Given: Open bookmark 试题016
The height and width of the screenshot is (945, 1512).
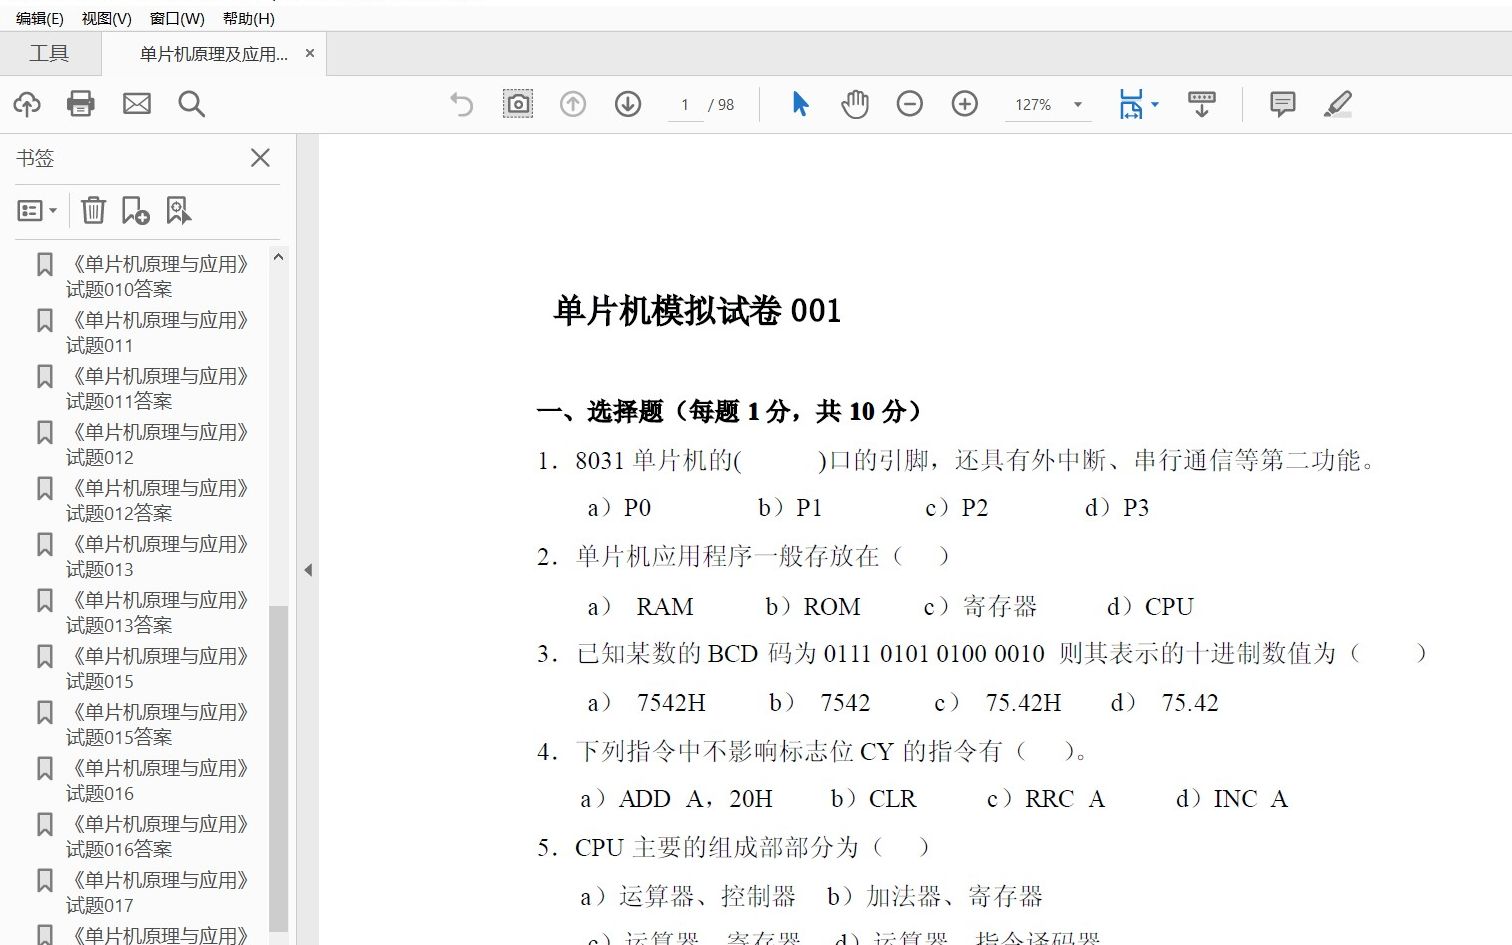Looking at the screenshot, I should click(155, 781).
